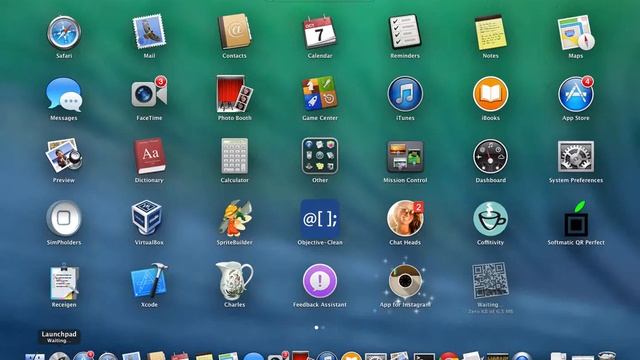Launch FaceTime
This screenshot has width=640, height=360.
149,94
